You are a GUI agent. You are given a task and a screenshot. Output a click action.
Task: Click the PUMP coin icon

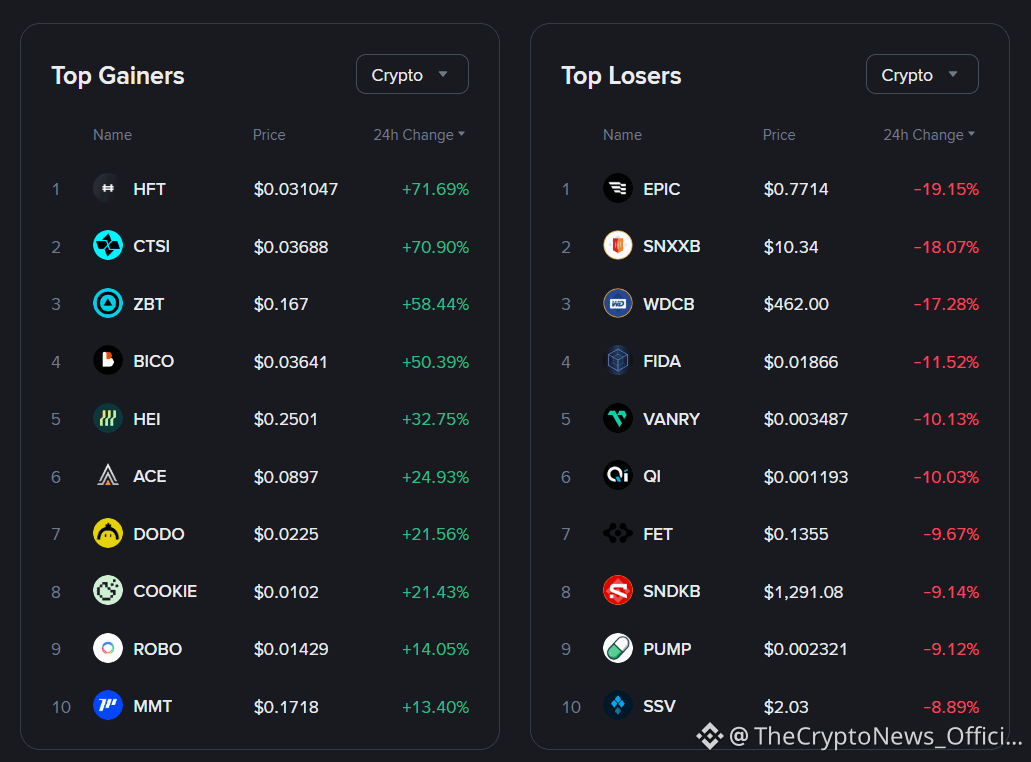[617, 649]
